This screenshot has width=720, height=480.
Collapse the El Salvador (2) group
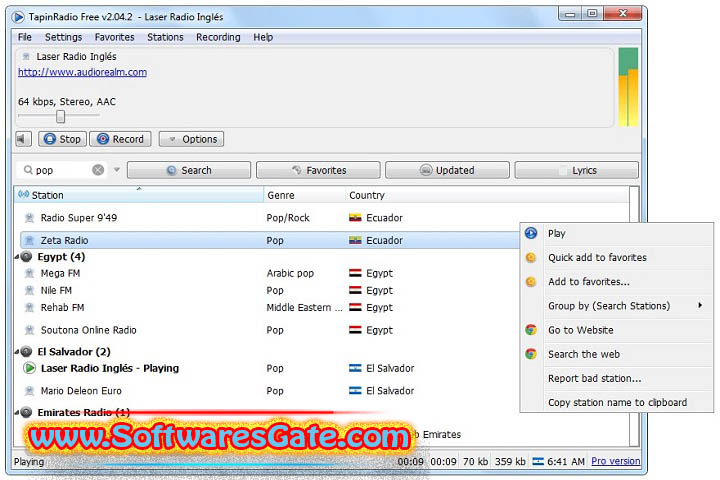pyautogui.click(x=17, y=352)
